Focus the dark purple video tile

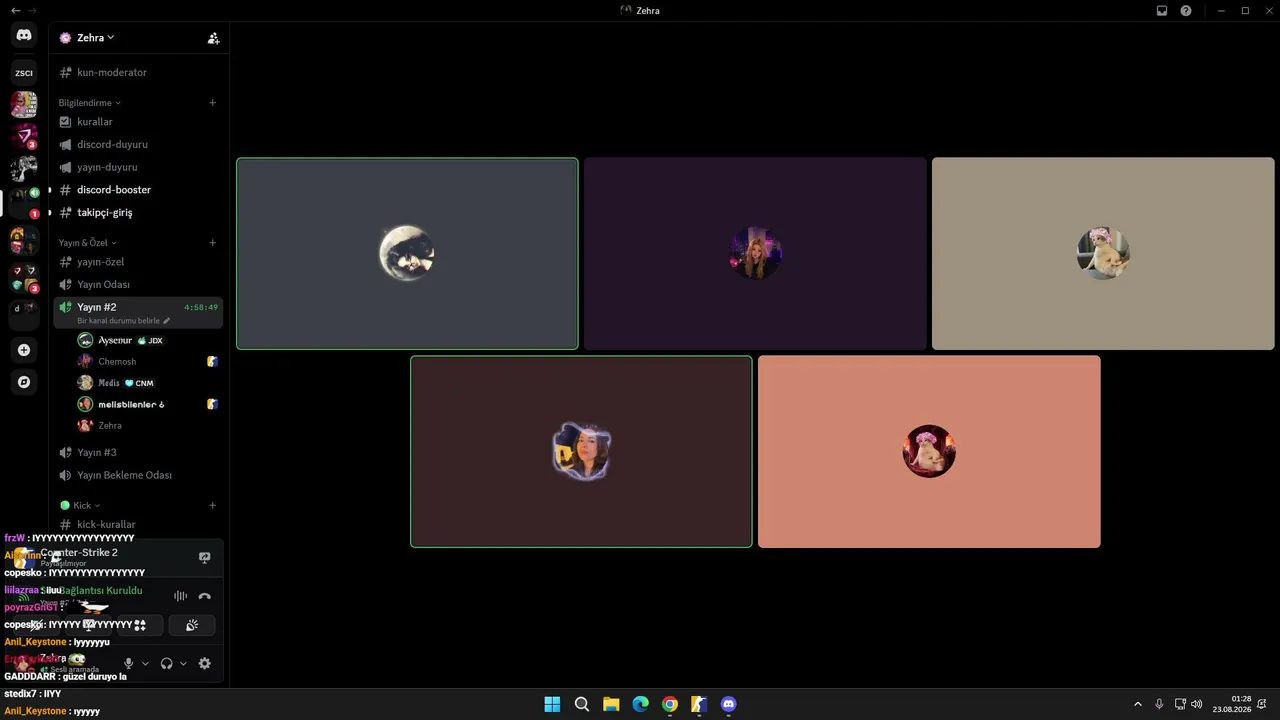(x=755, y=254)
